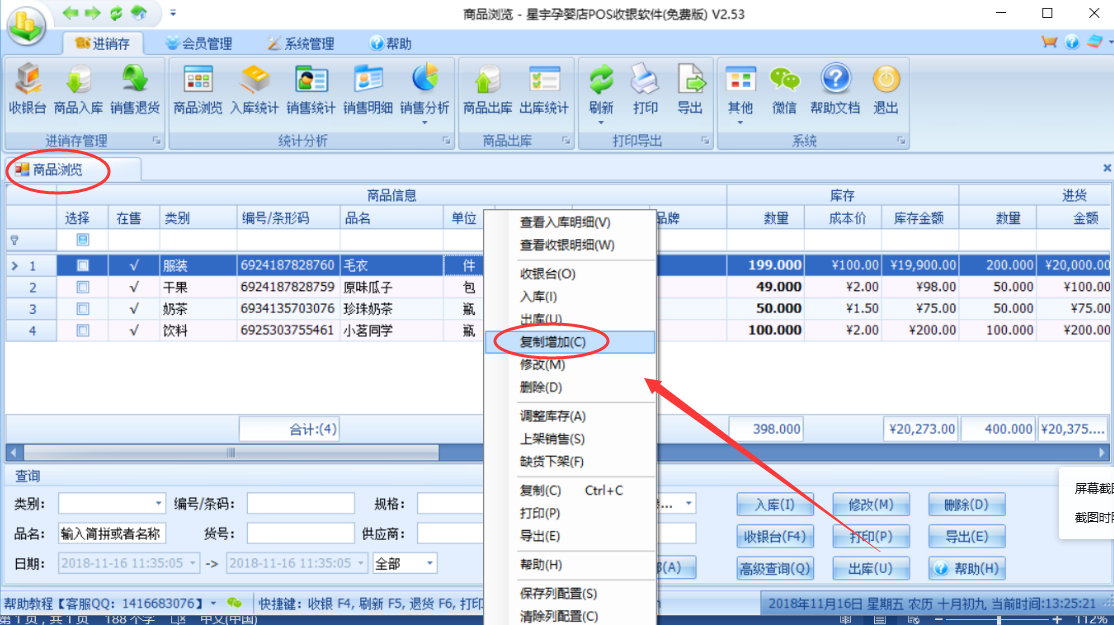Click the 品名 search input field
The width and height of the screenshot is (1114, 625).
pyautogui.click(x=112, y=533)
